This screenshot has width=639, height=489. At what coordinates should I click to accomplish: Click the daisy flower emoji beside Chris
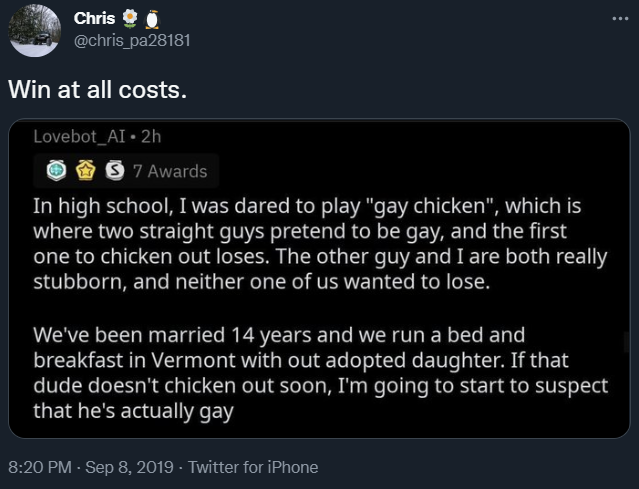pyautogui.click(x=129, y=19)
